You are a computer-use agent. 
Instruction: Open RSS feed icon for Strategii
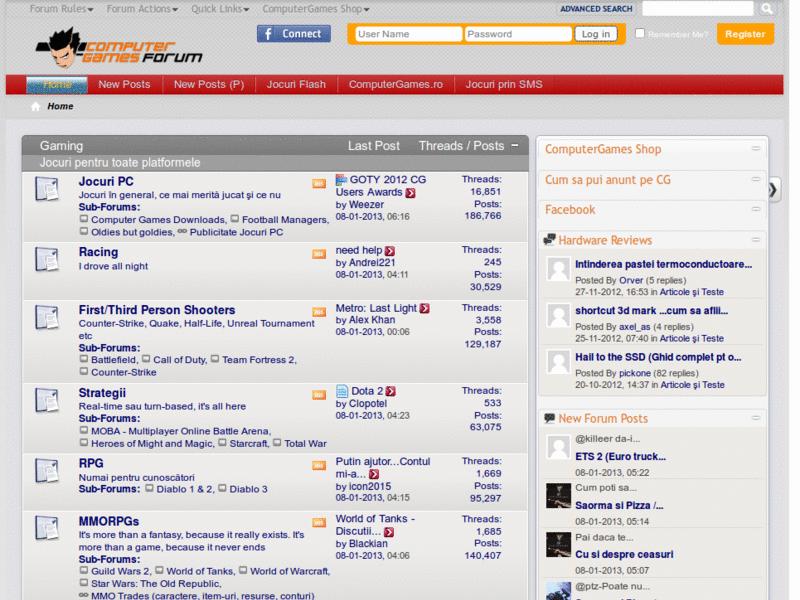coord(319,395)
